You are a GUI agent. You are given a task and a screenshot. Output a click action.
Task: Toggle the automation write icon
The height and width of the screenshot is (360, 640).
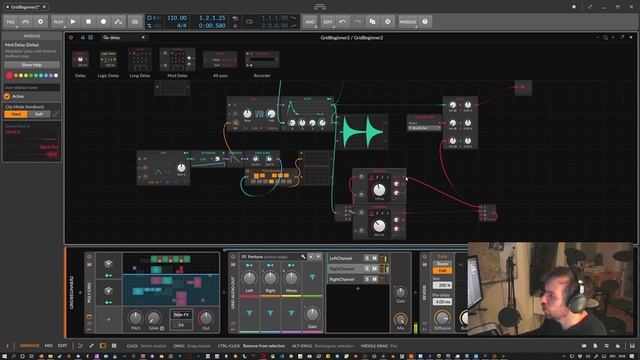coord(118,22)
